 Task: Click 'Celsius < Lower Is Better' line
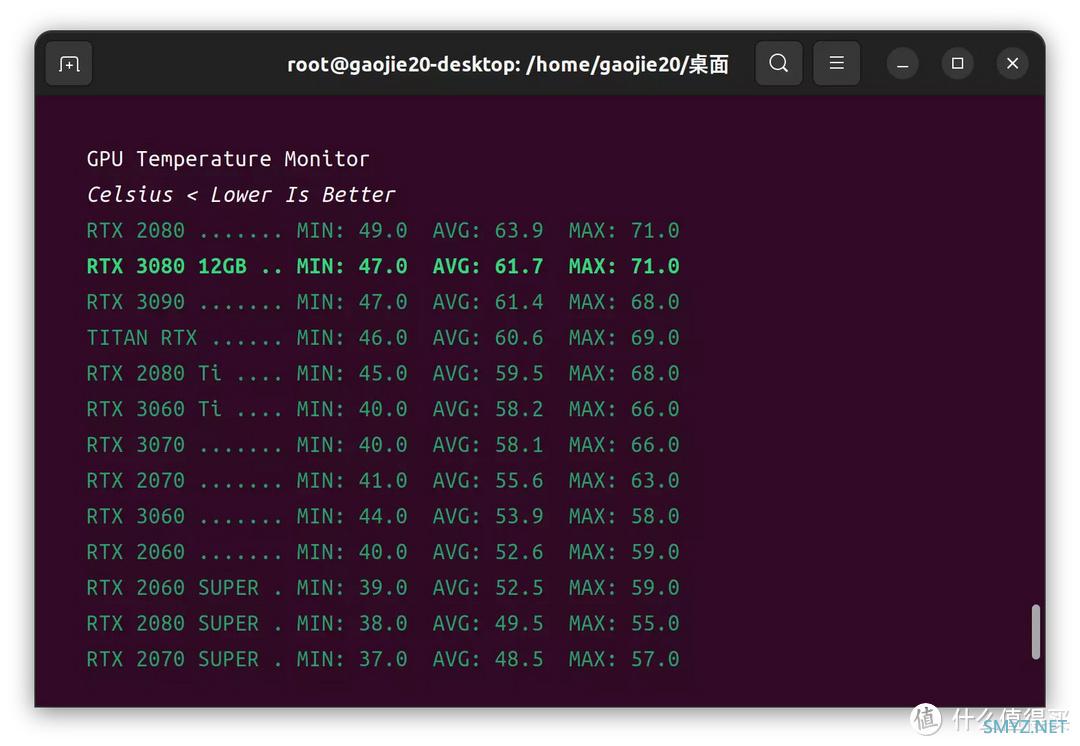click(x=240, y=195)
